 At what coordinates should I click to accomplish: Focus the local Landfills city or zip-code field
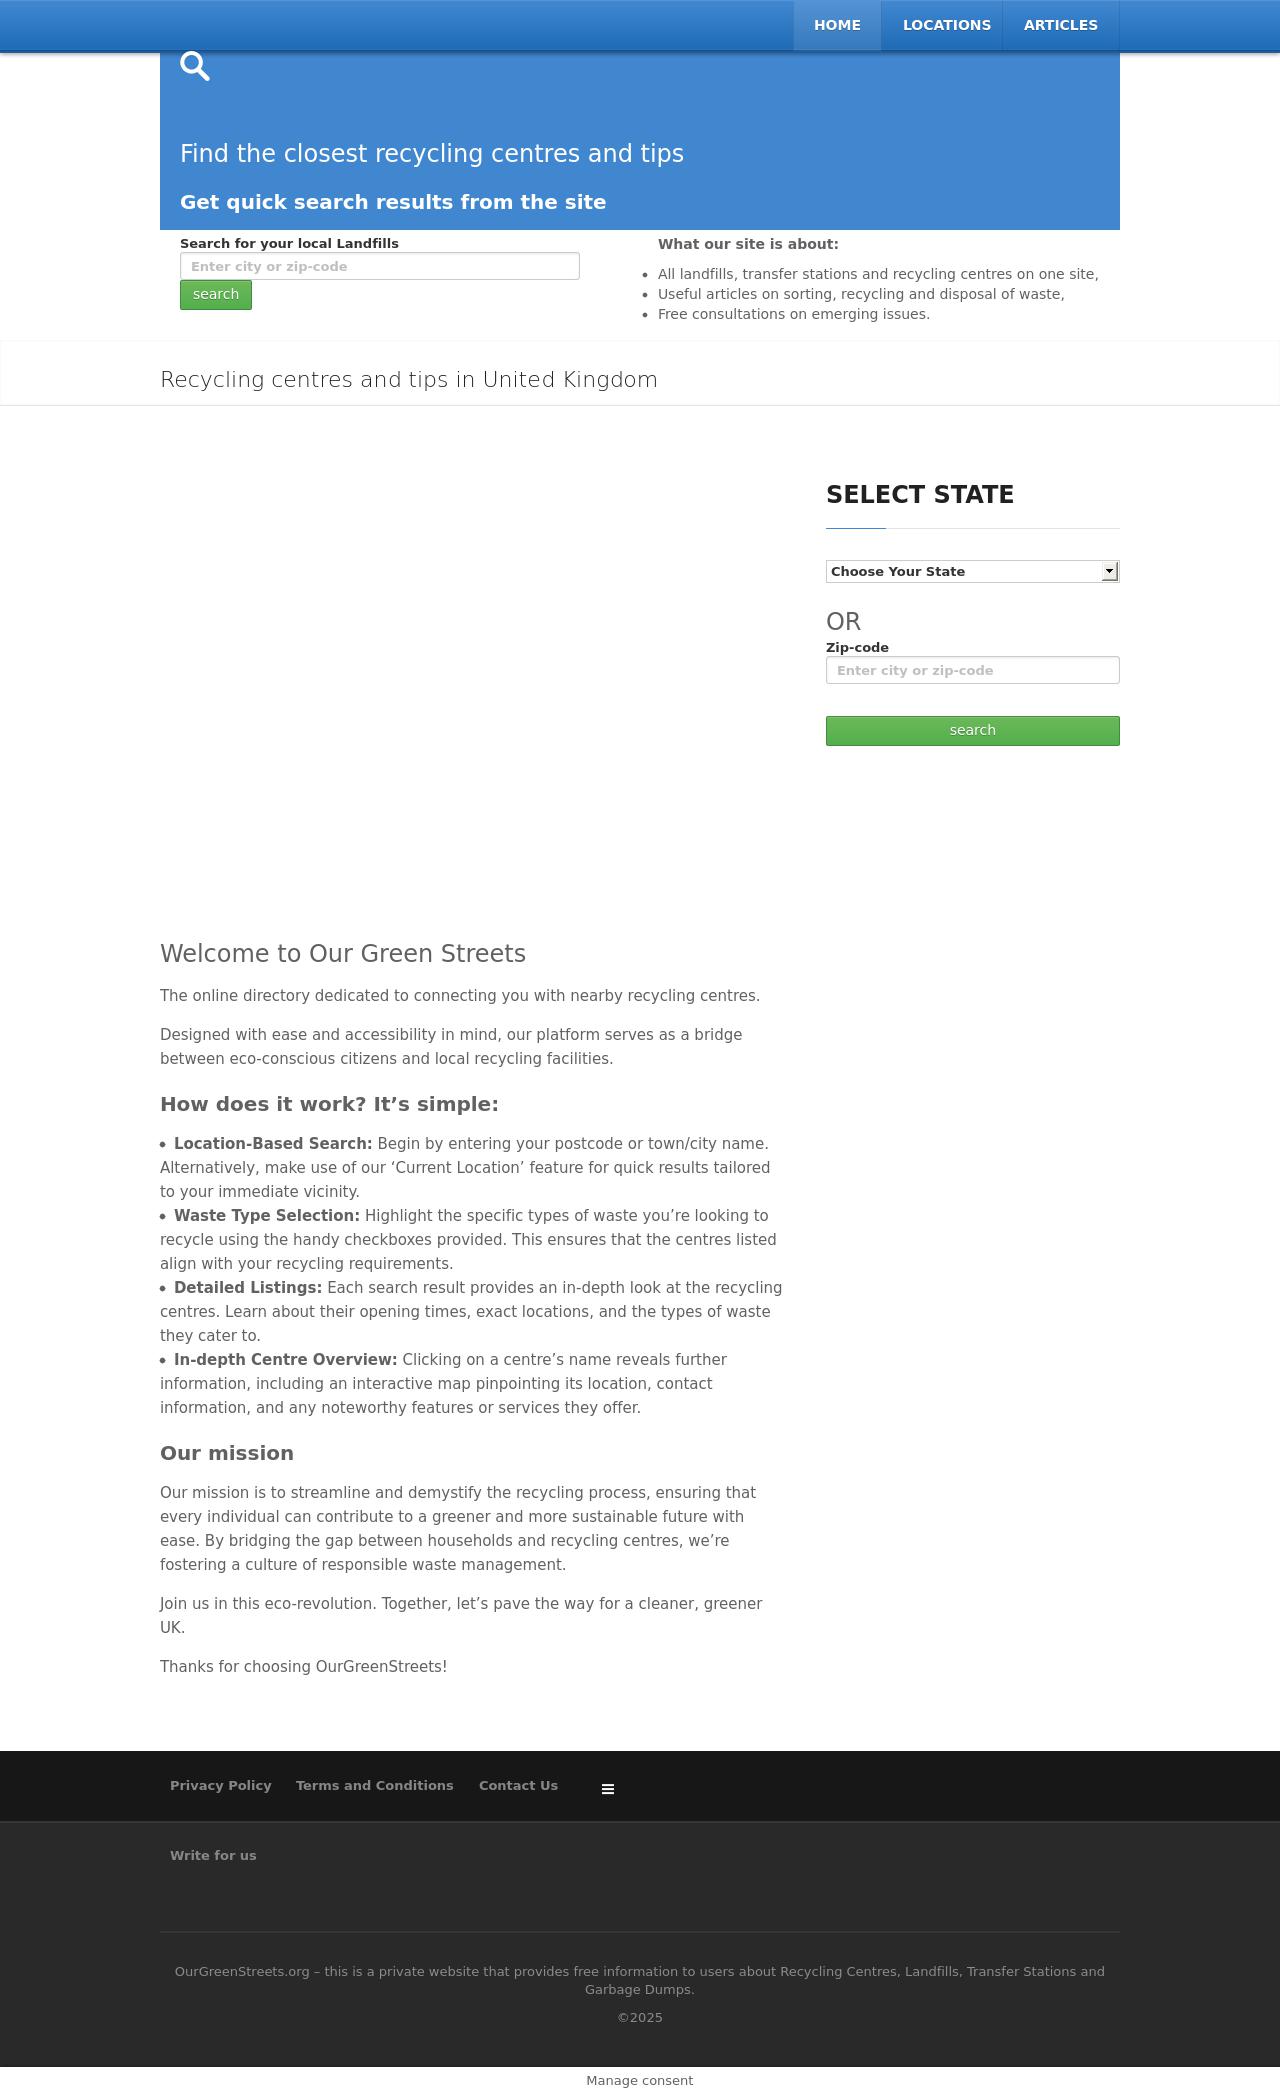point(380,266)
